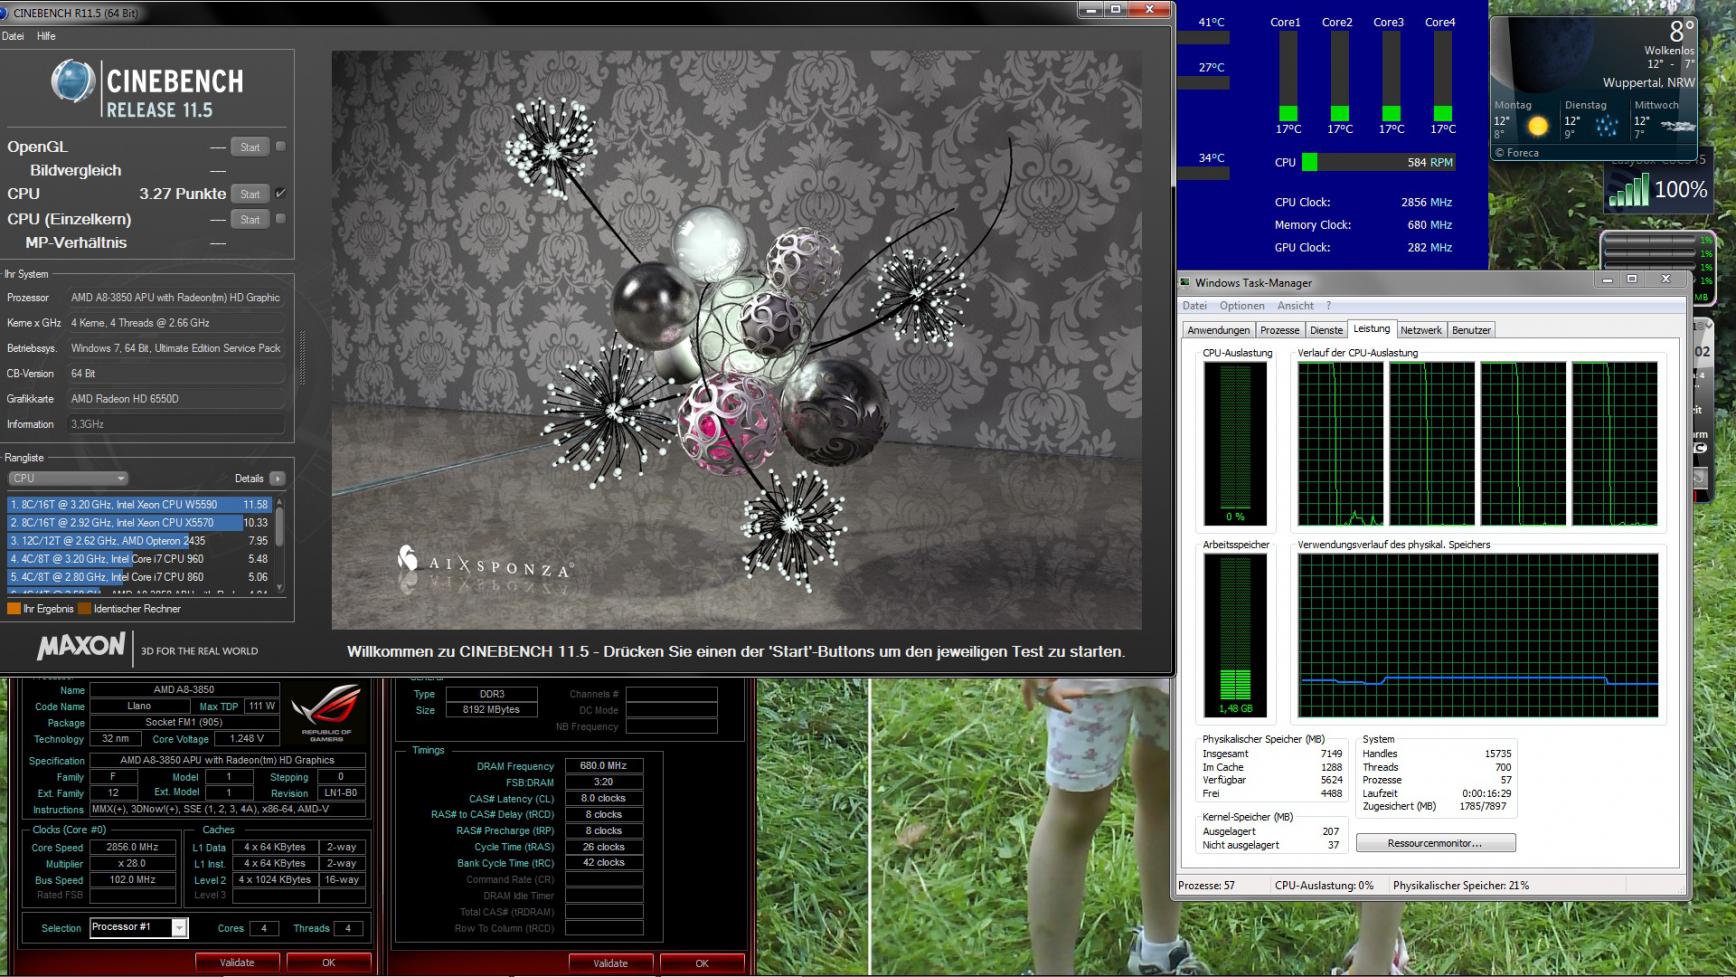The width and height of the screenshot is (1736, 977).
Task: Click the Bus Speed 102.0 MHz value
Action: [132, 880]
